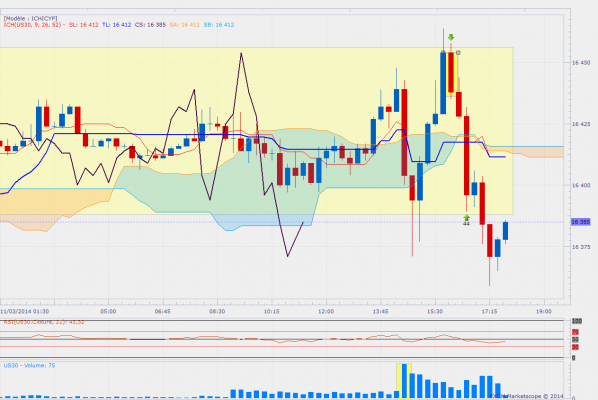Click the blue 16 385 current price tag

580,222
